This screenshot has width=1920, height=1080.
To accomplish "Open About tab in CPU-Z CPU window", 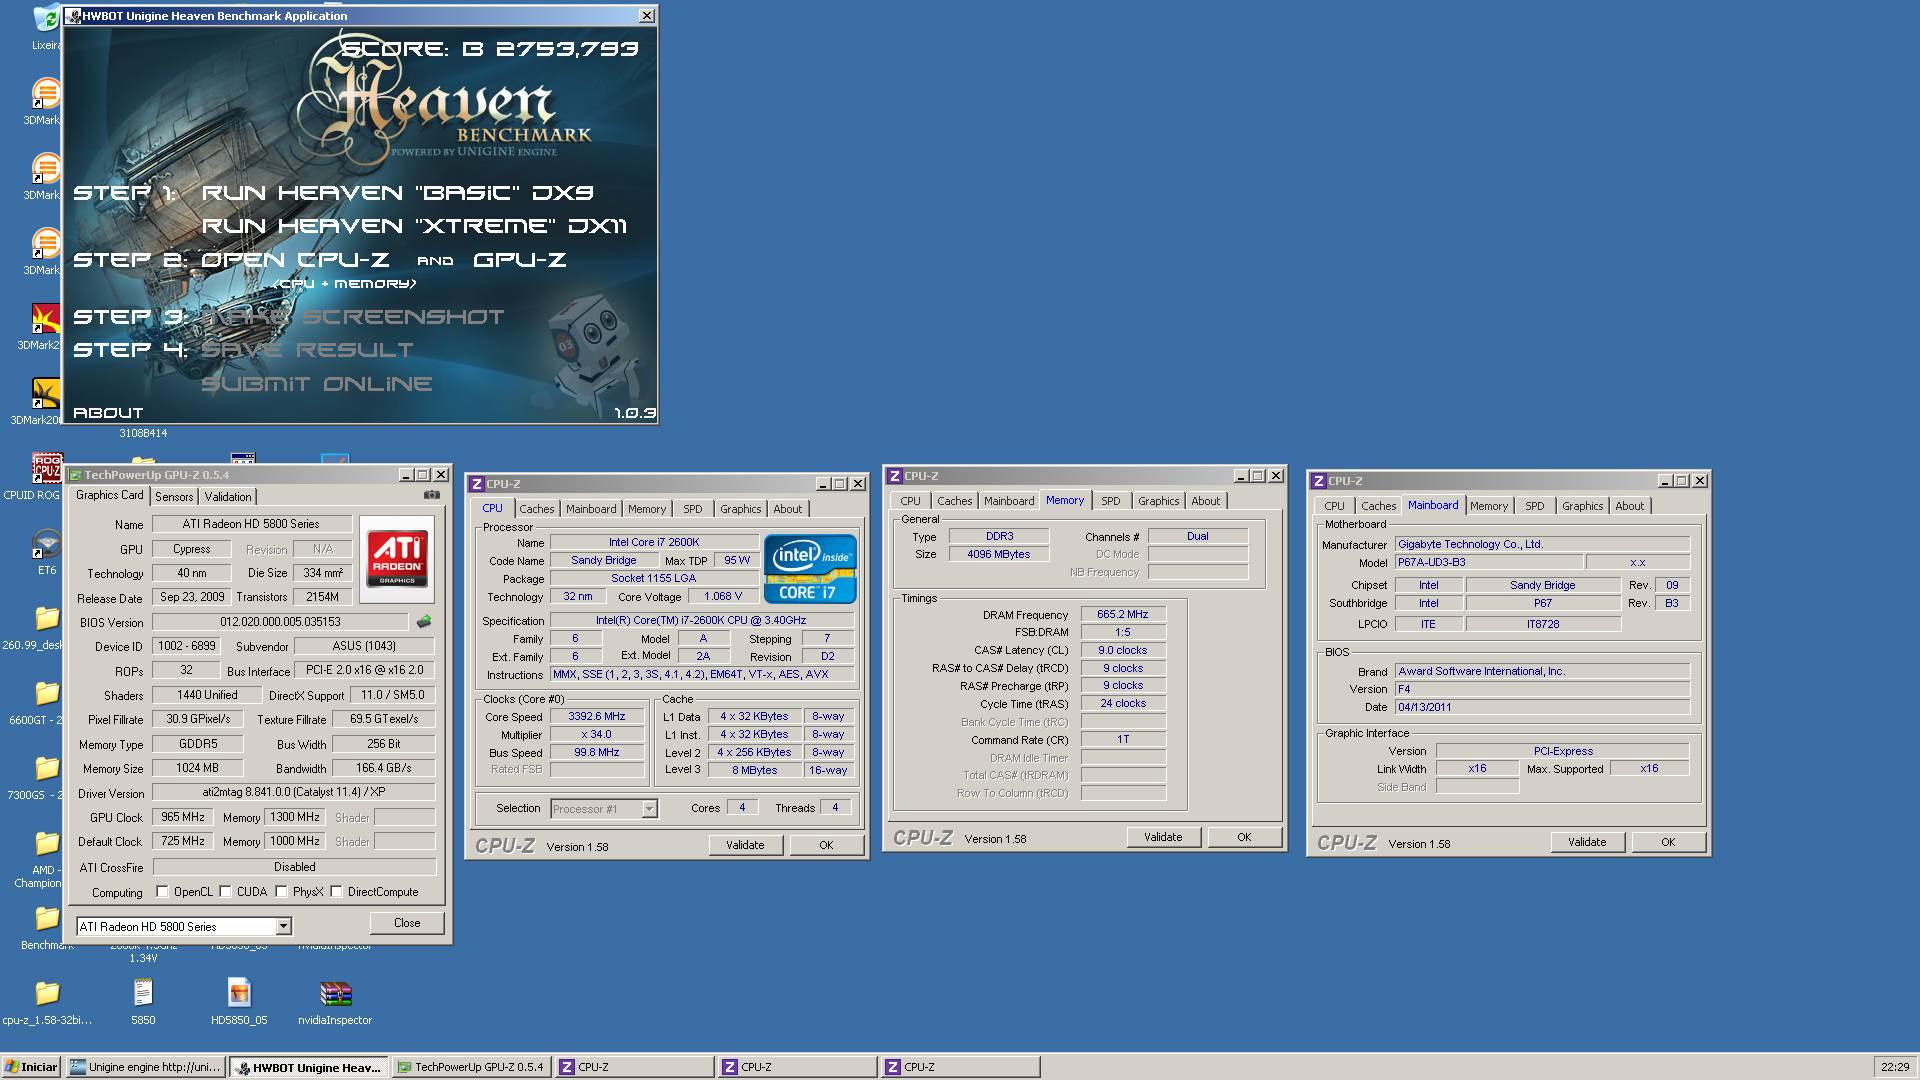I will point(788,509).
